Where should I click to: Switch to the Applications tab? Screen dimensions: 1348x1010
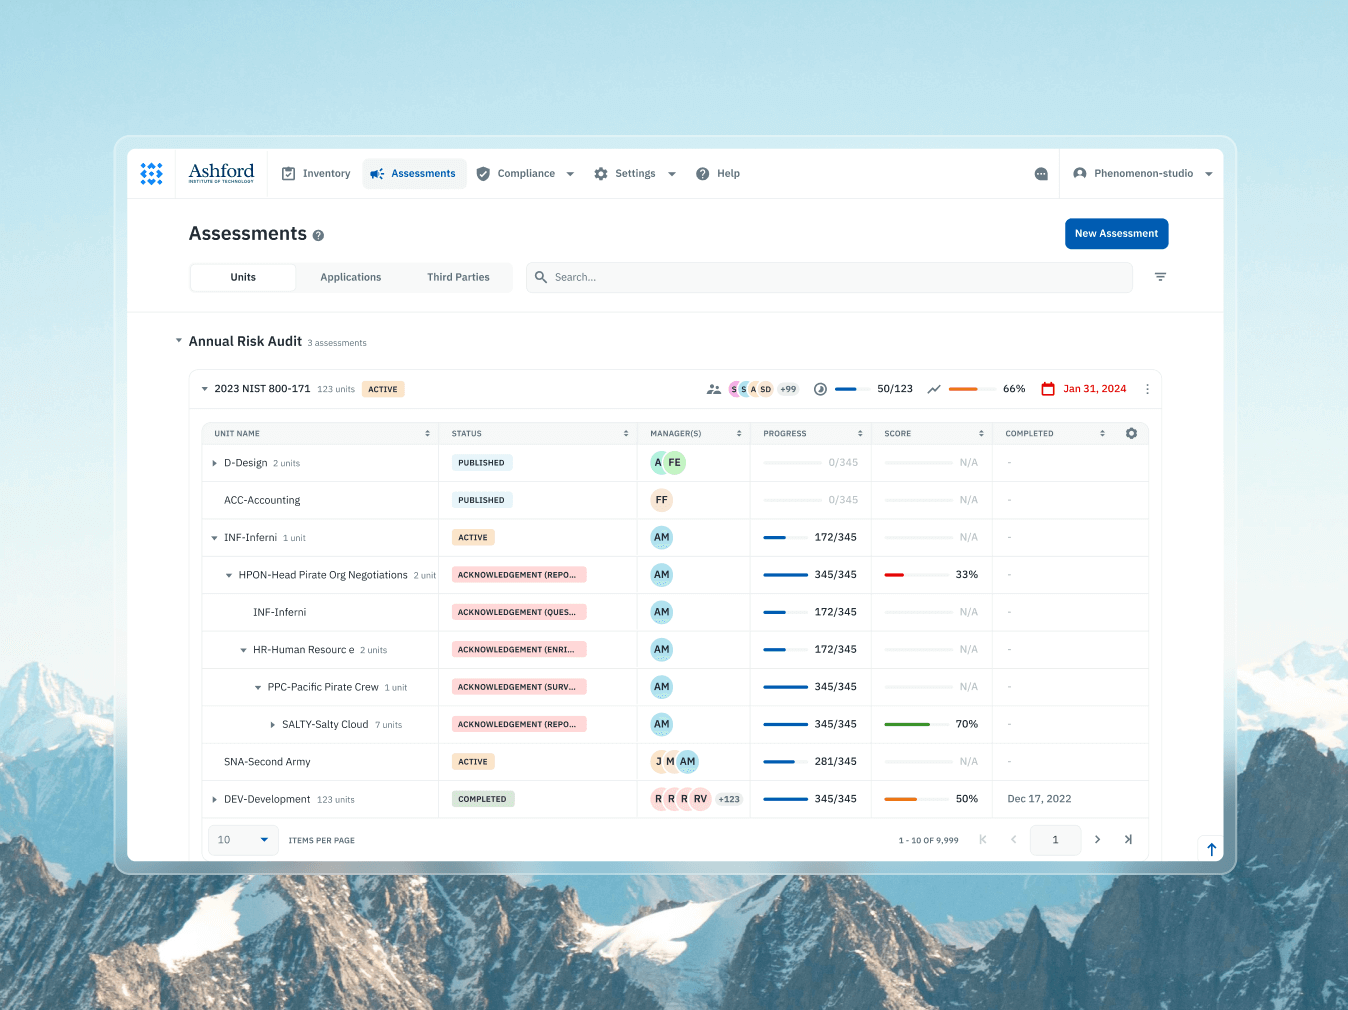pyautogui.click(x=350, y=277)
